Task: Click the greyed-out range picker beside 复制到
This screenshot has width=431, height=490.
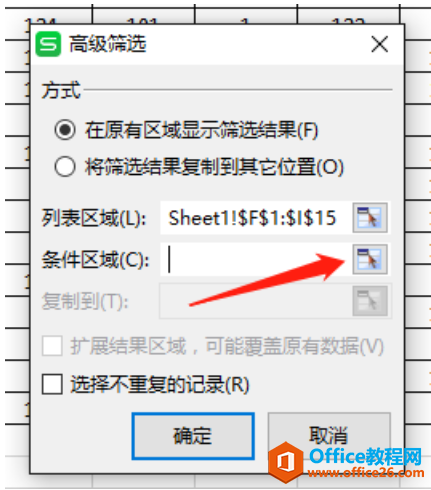Action: 370,301
